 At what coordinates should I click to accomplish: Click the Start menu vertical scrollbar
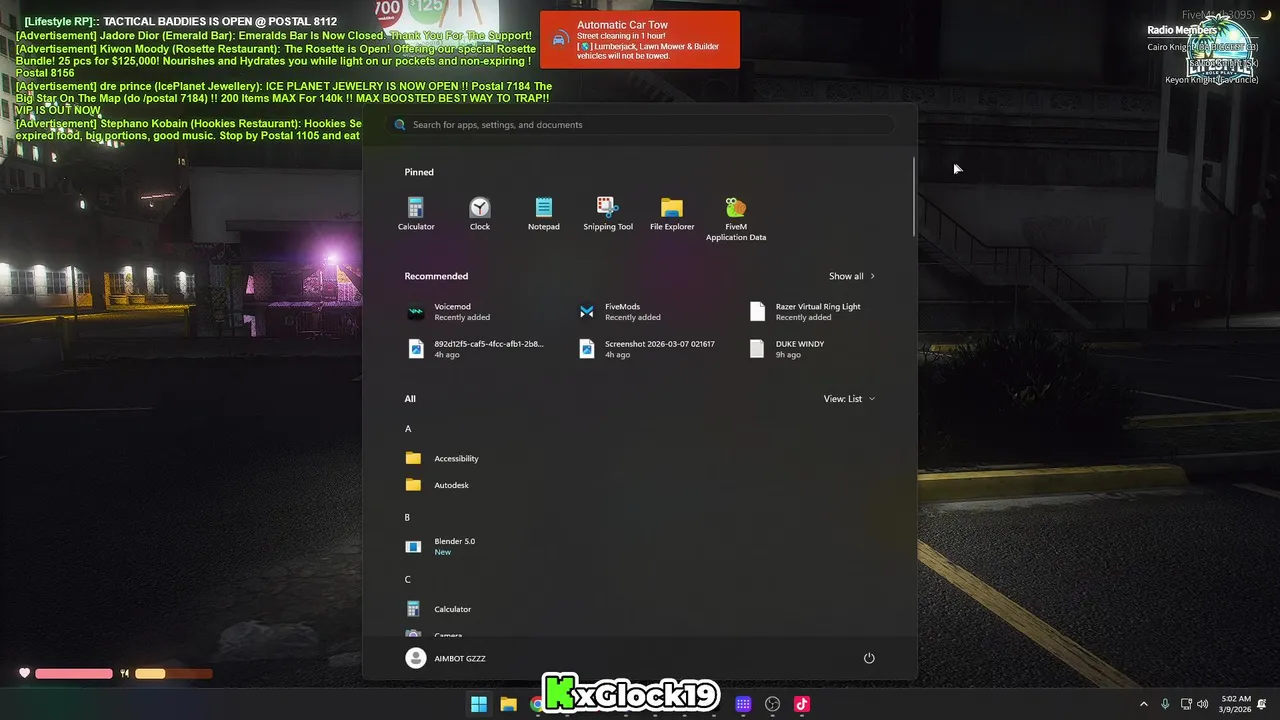[x=914, y=196]
